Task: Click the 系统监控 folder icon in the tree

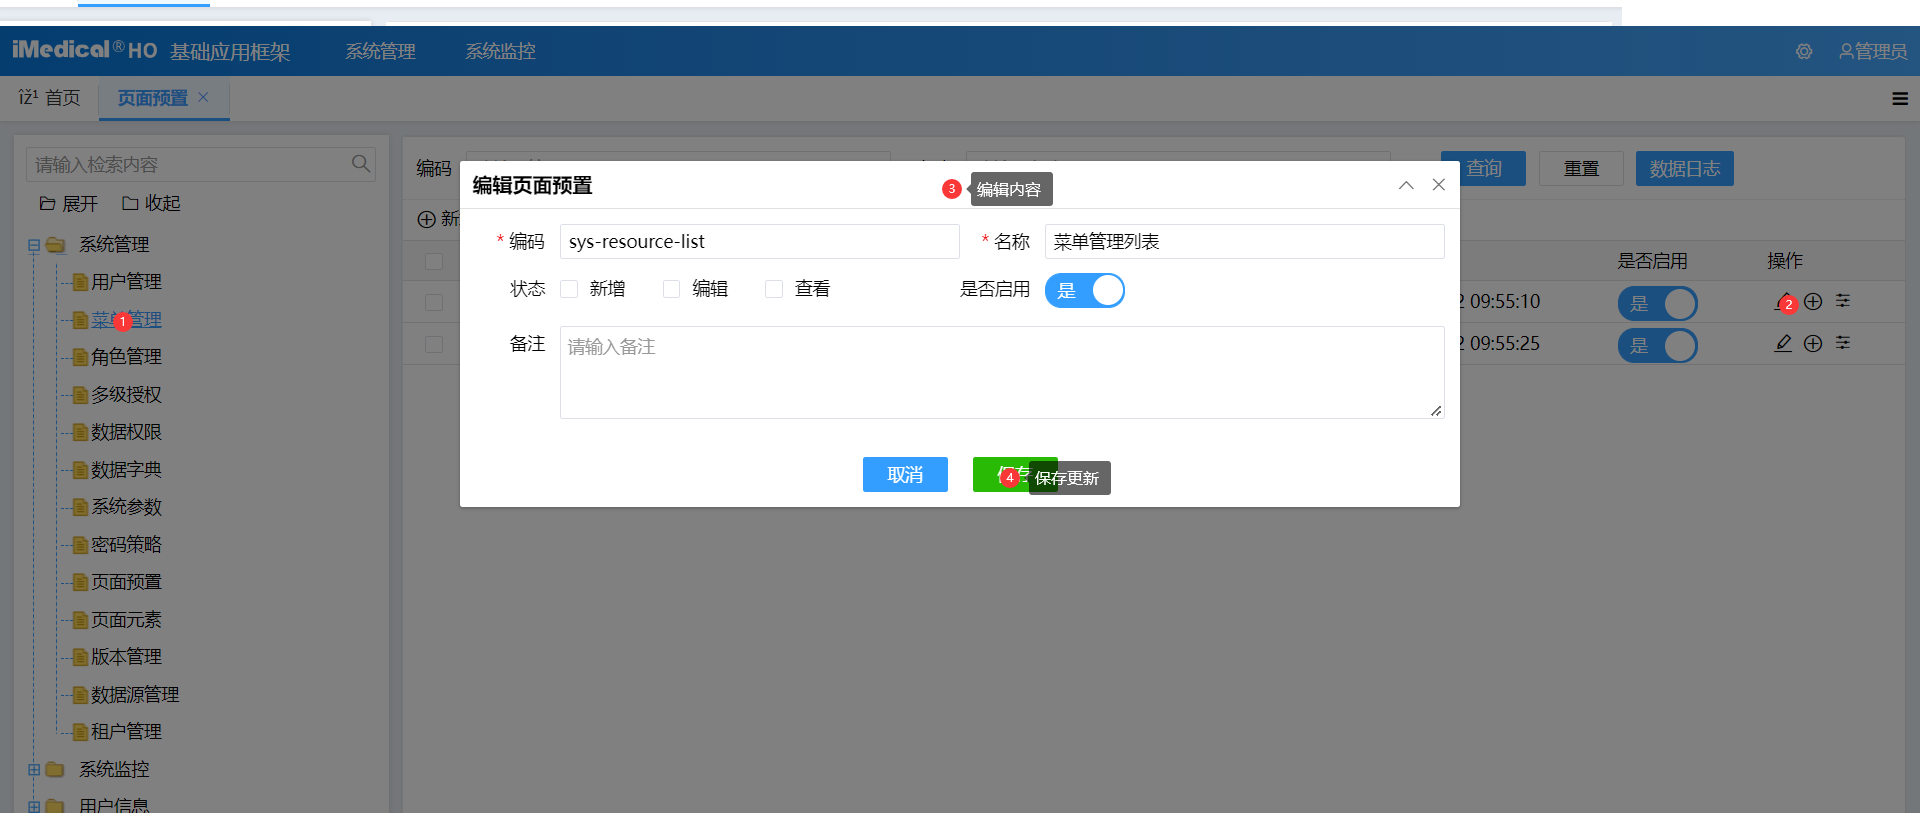Action: 55,769
